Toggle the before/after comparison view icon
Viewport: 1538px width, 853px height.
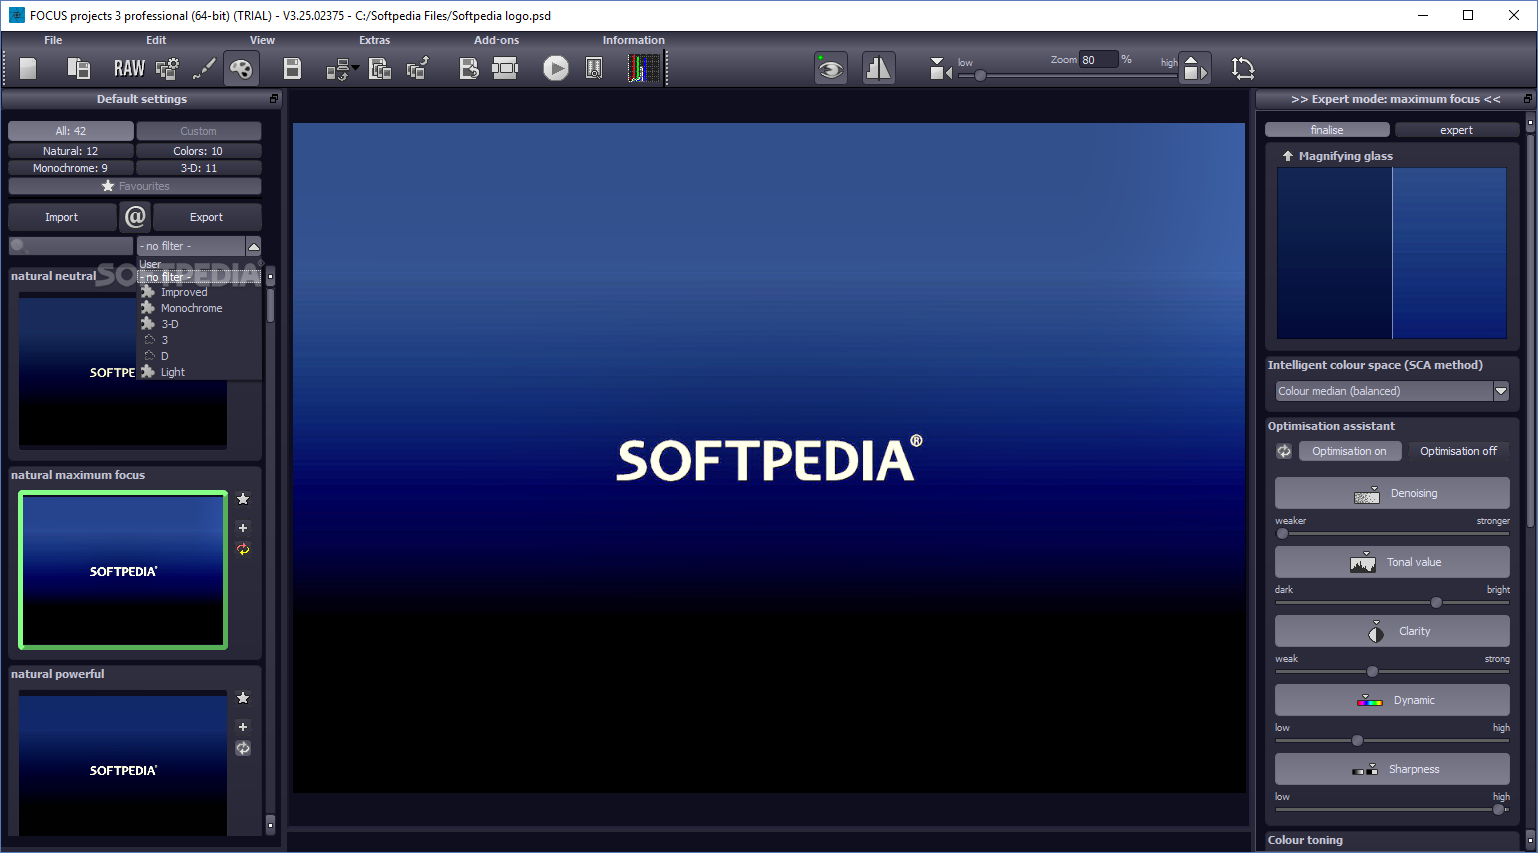click(x=878, y=68)
